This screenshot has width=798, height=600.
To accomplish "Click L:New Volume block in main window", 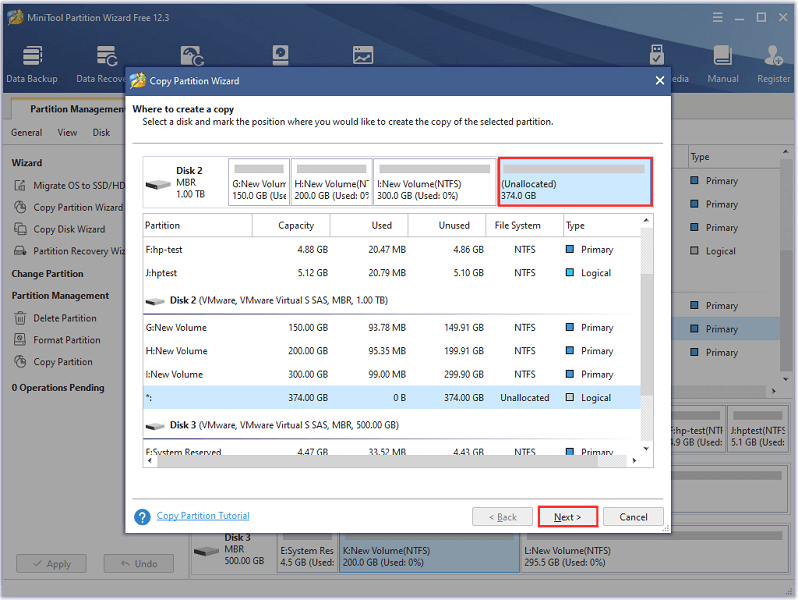I will pos(655,553).
